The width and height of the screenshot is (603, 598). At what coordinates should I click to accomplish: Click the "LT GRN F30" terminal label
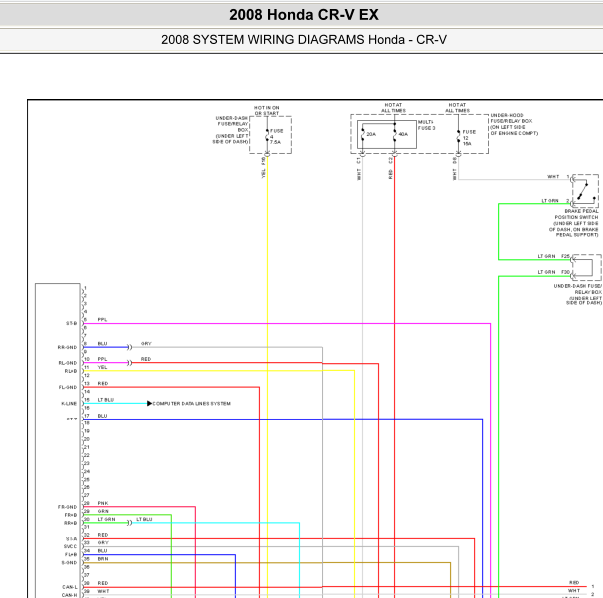[553, 272]
